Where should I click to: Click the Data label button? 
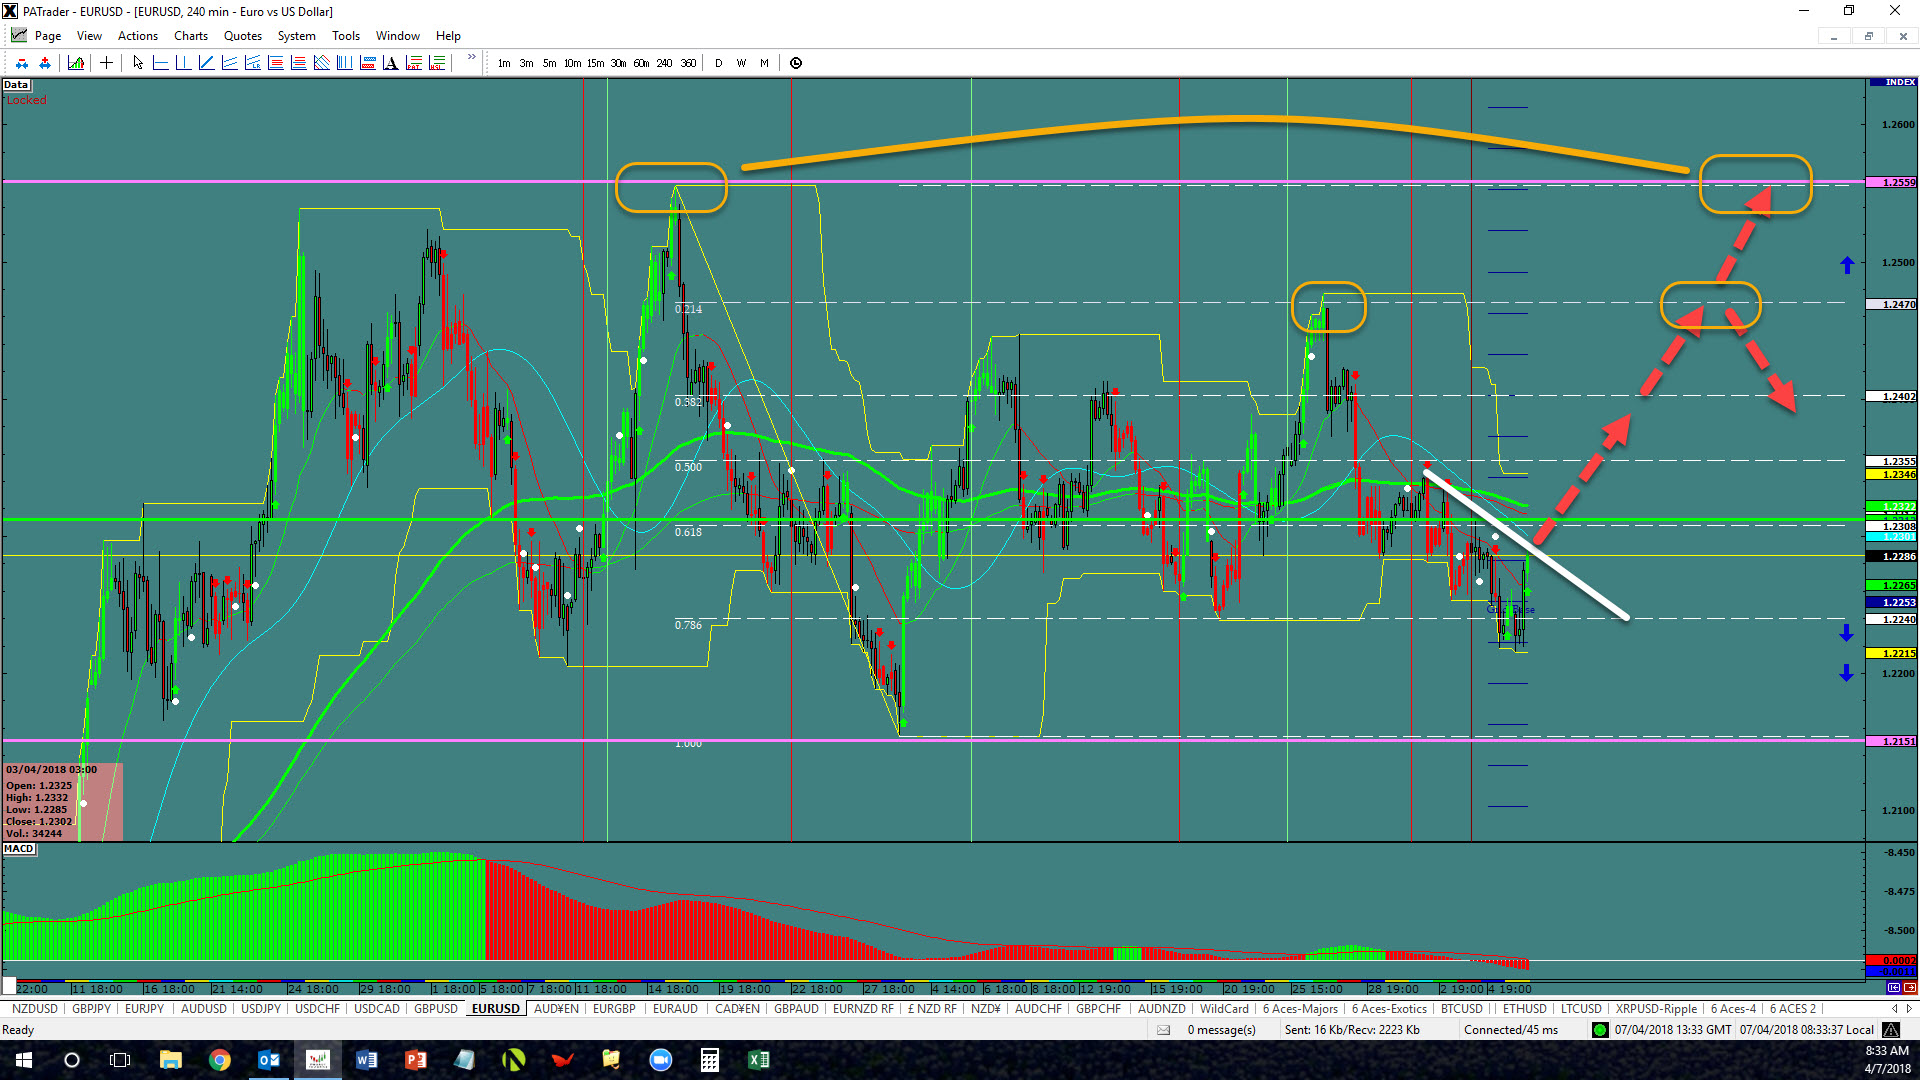point(16,85)
